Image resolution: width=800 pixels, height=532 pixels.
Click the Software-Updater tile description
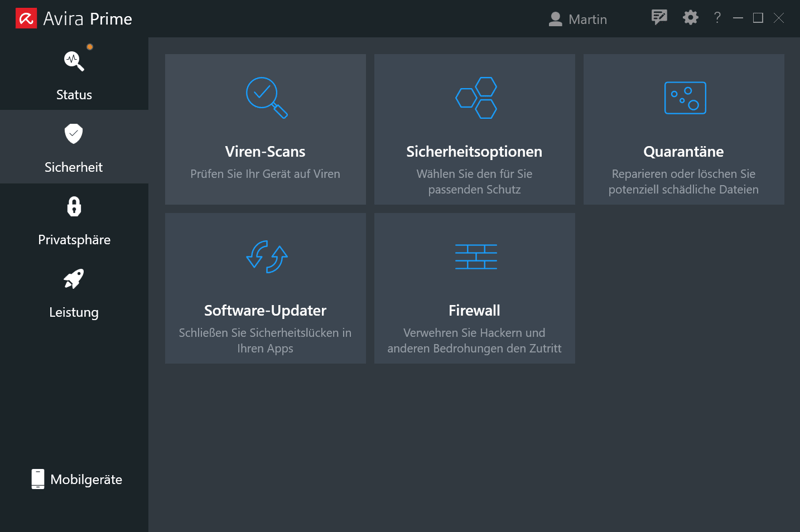pos(265,340)
